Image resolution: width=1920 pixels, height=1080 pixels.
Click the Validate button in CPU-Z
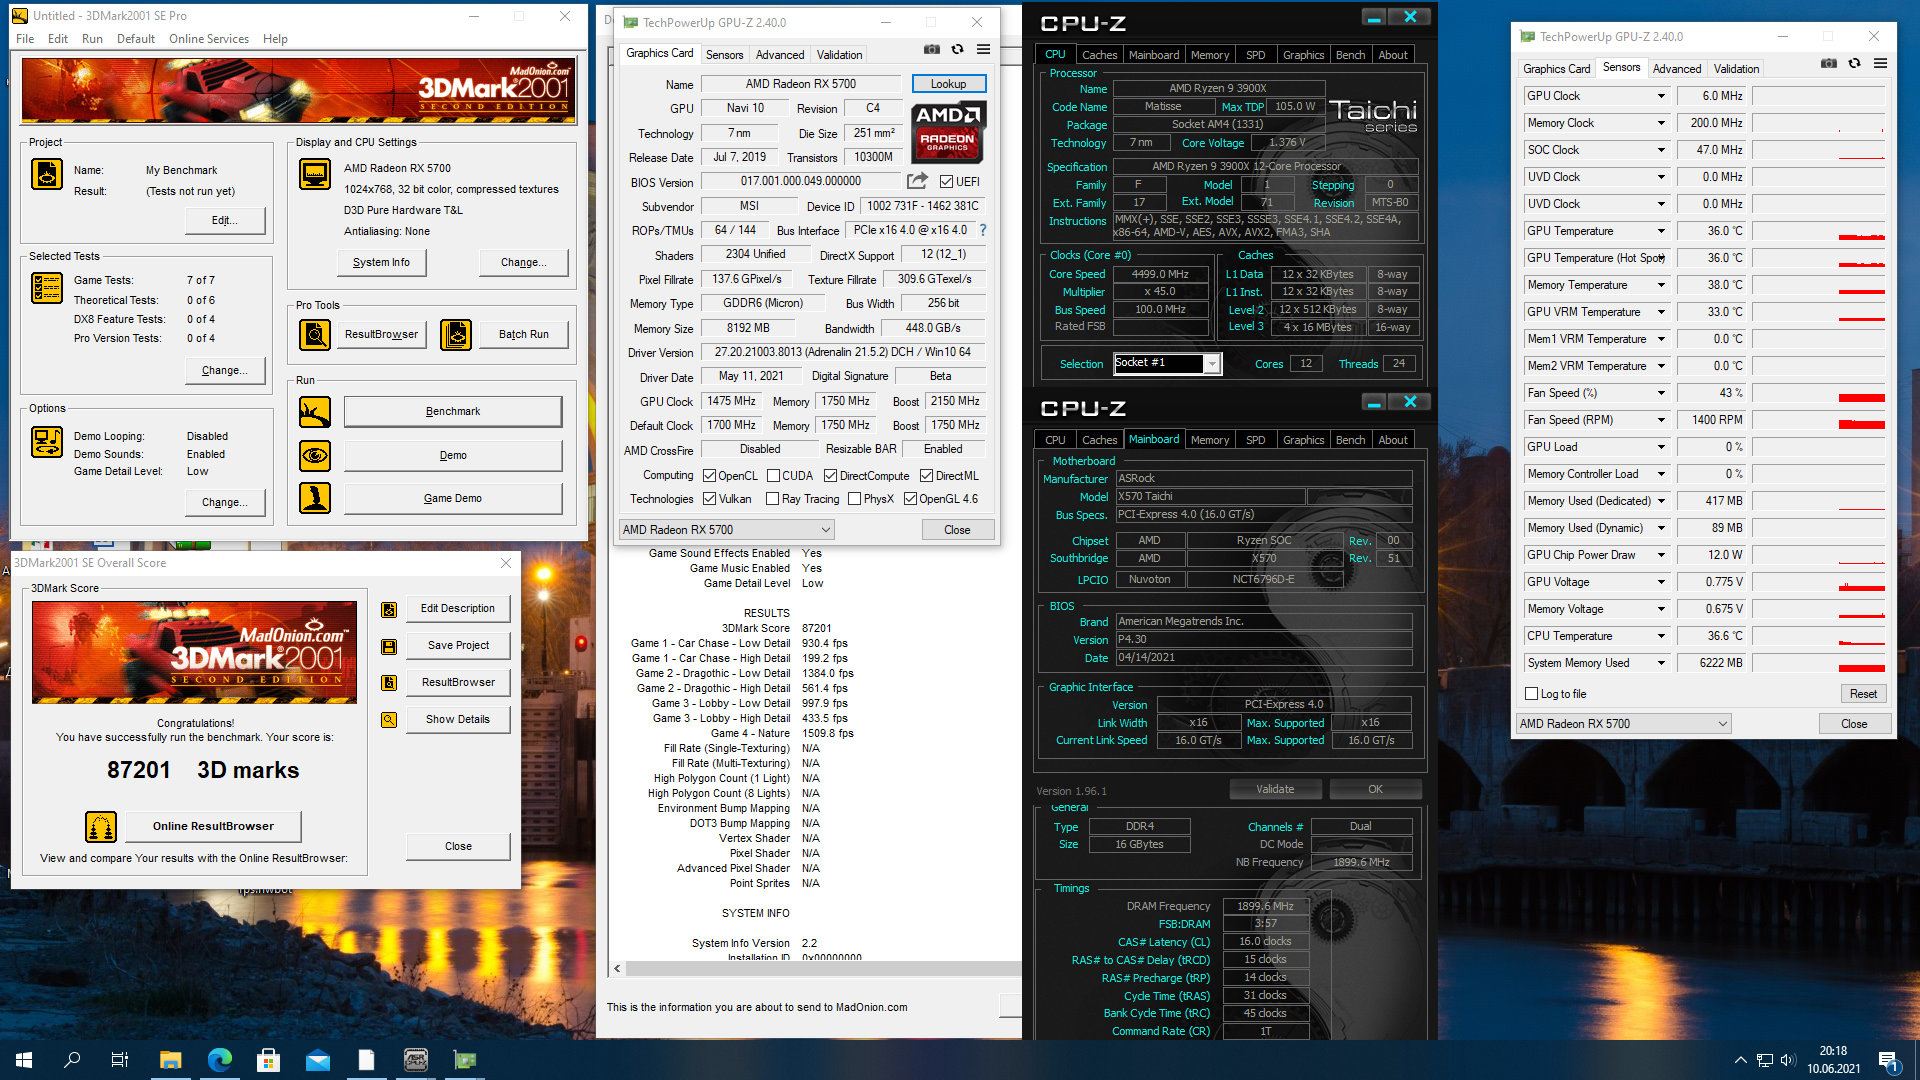(1275, 790)
